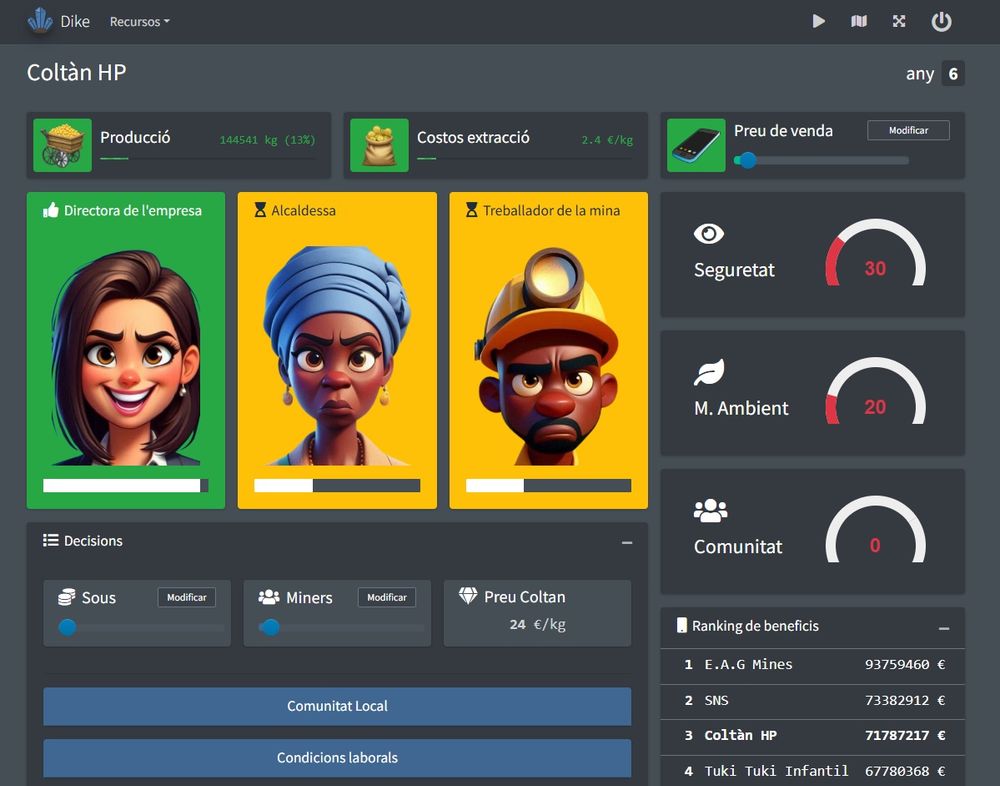Click the Producció gold cart icon
This screenshot has width=1000, height=786.
pyautogui.click(x=62, y=145)
